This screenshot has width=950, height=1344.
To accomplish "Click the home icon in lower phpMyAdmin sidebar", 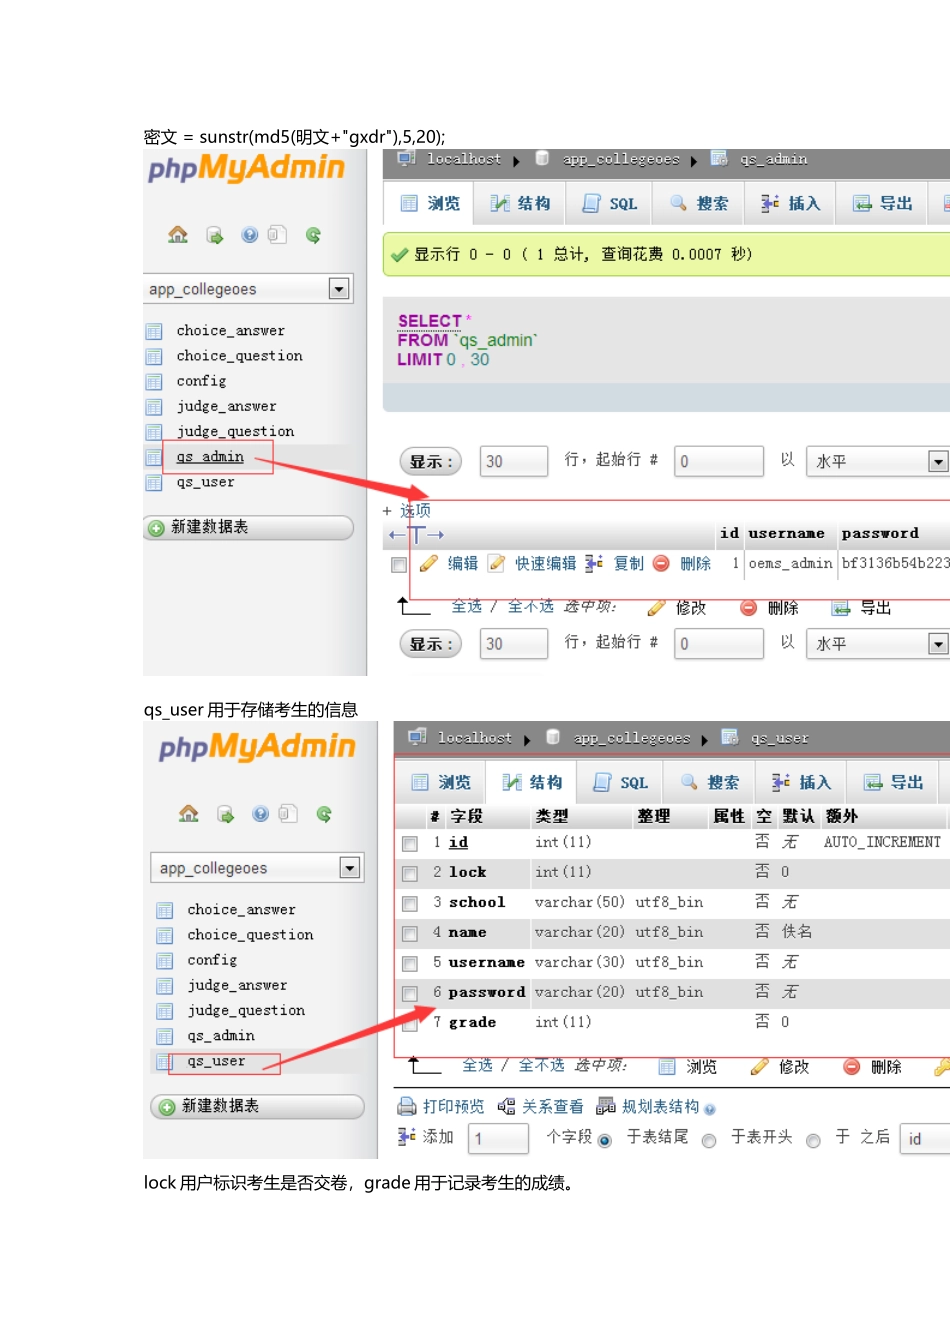I will point(189,813).
